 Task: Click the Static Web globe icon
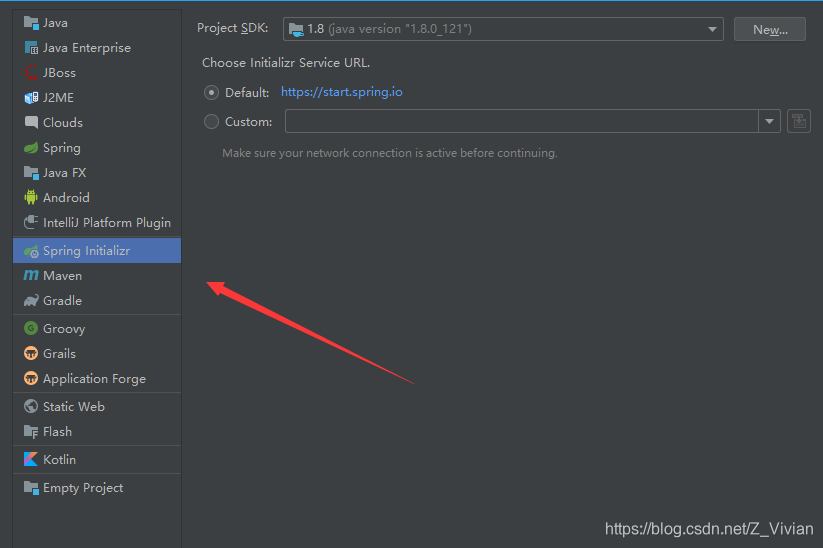(31, 407)
